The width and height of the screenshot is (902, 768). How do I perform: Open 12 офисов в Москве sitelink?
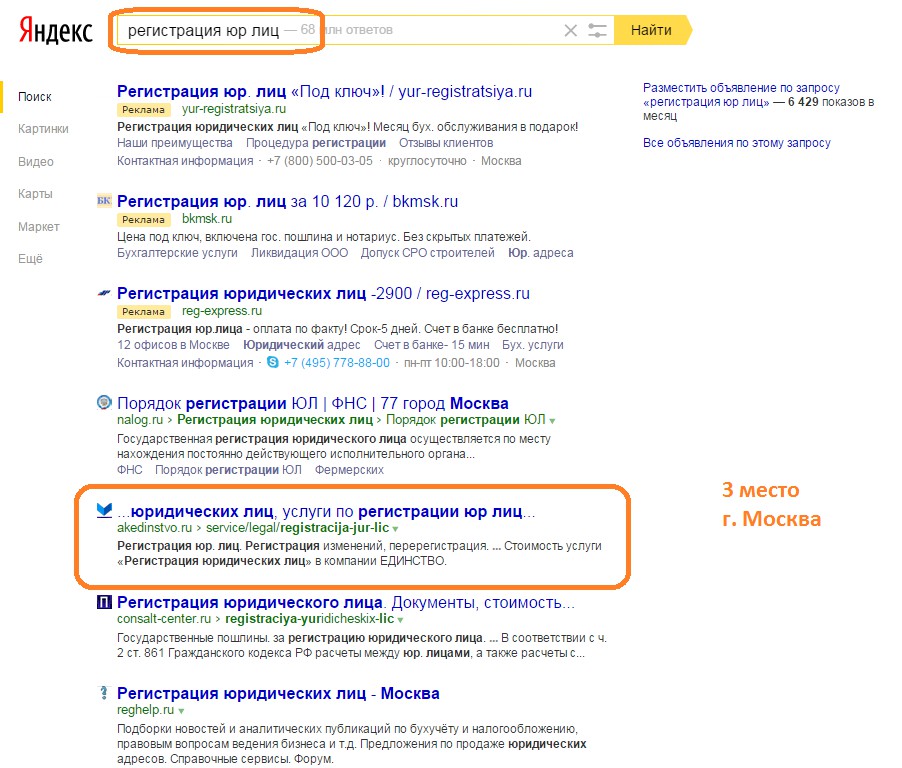[x=173, y=345]
